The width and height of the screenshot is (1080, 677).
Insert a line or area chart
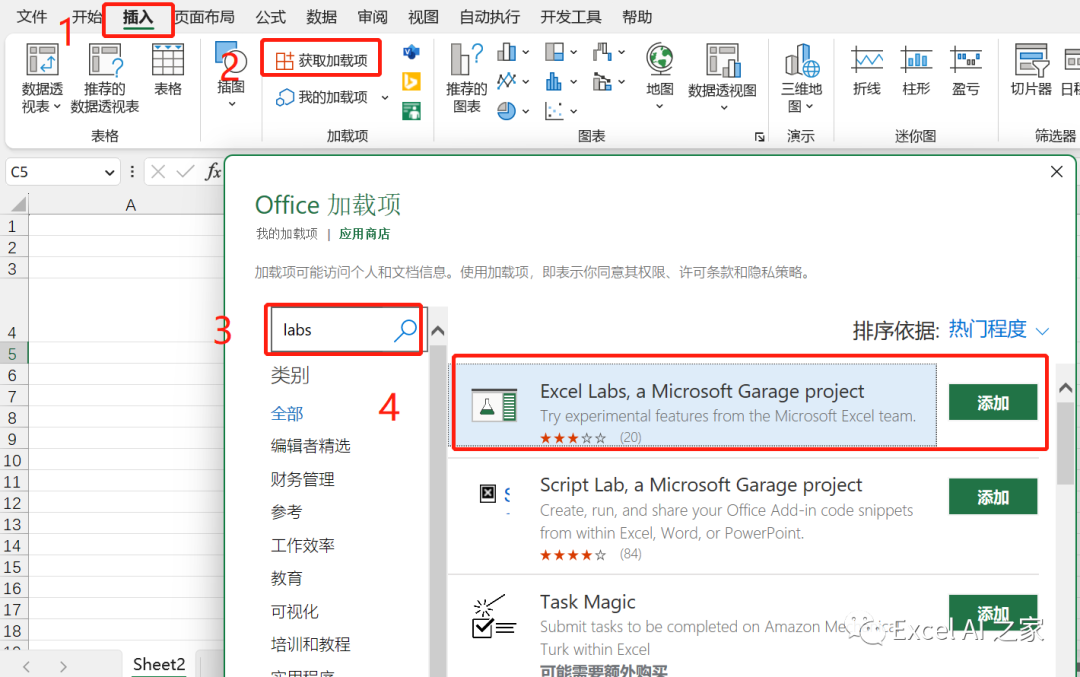coord(513,81)
